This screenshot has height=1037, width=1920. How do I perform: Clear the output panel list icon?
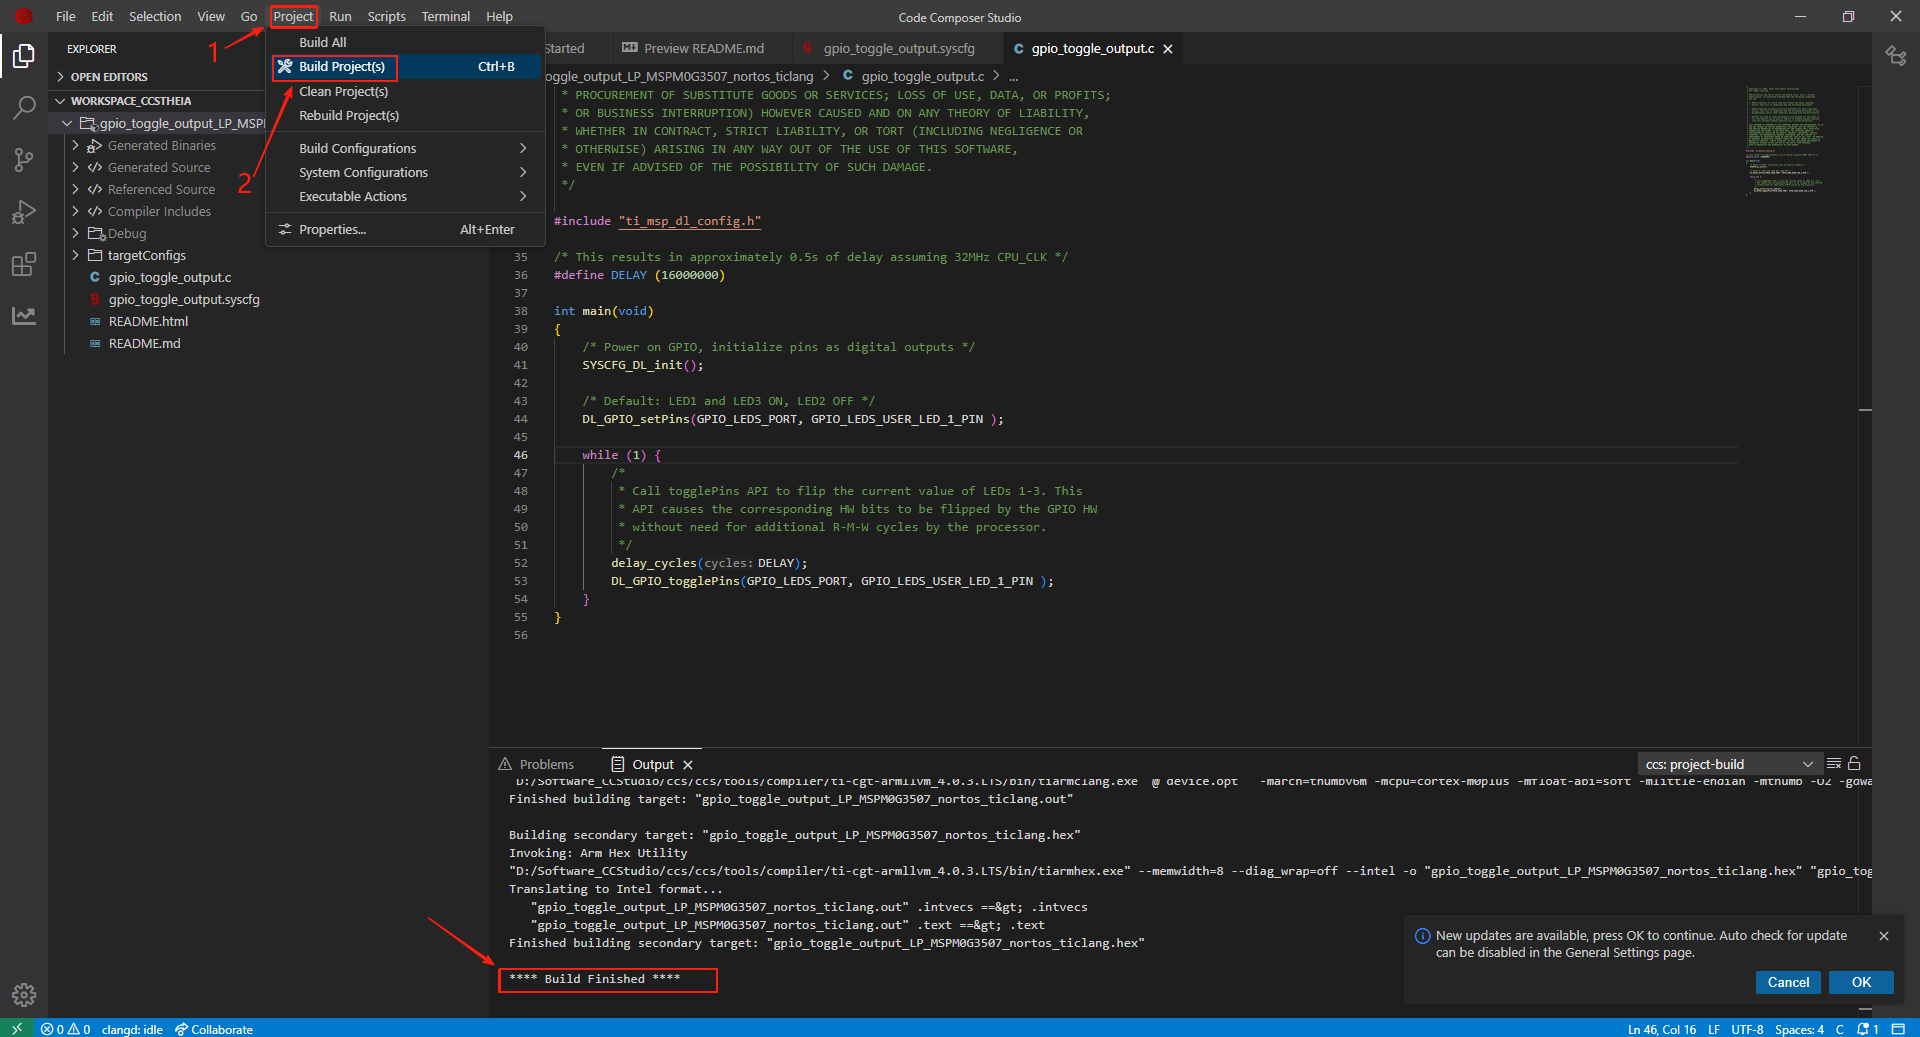[x=1834, y=764]
